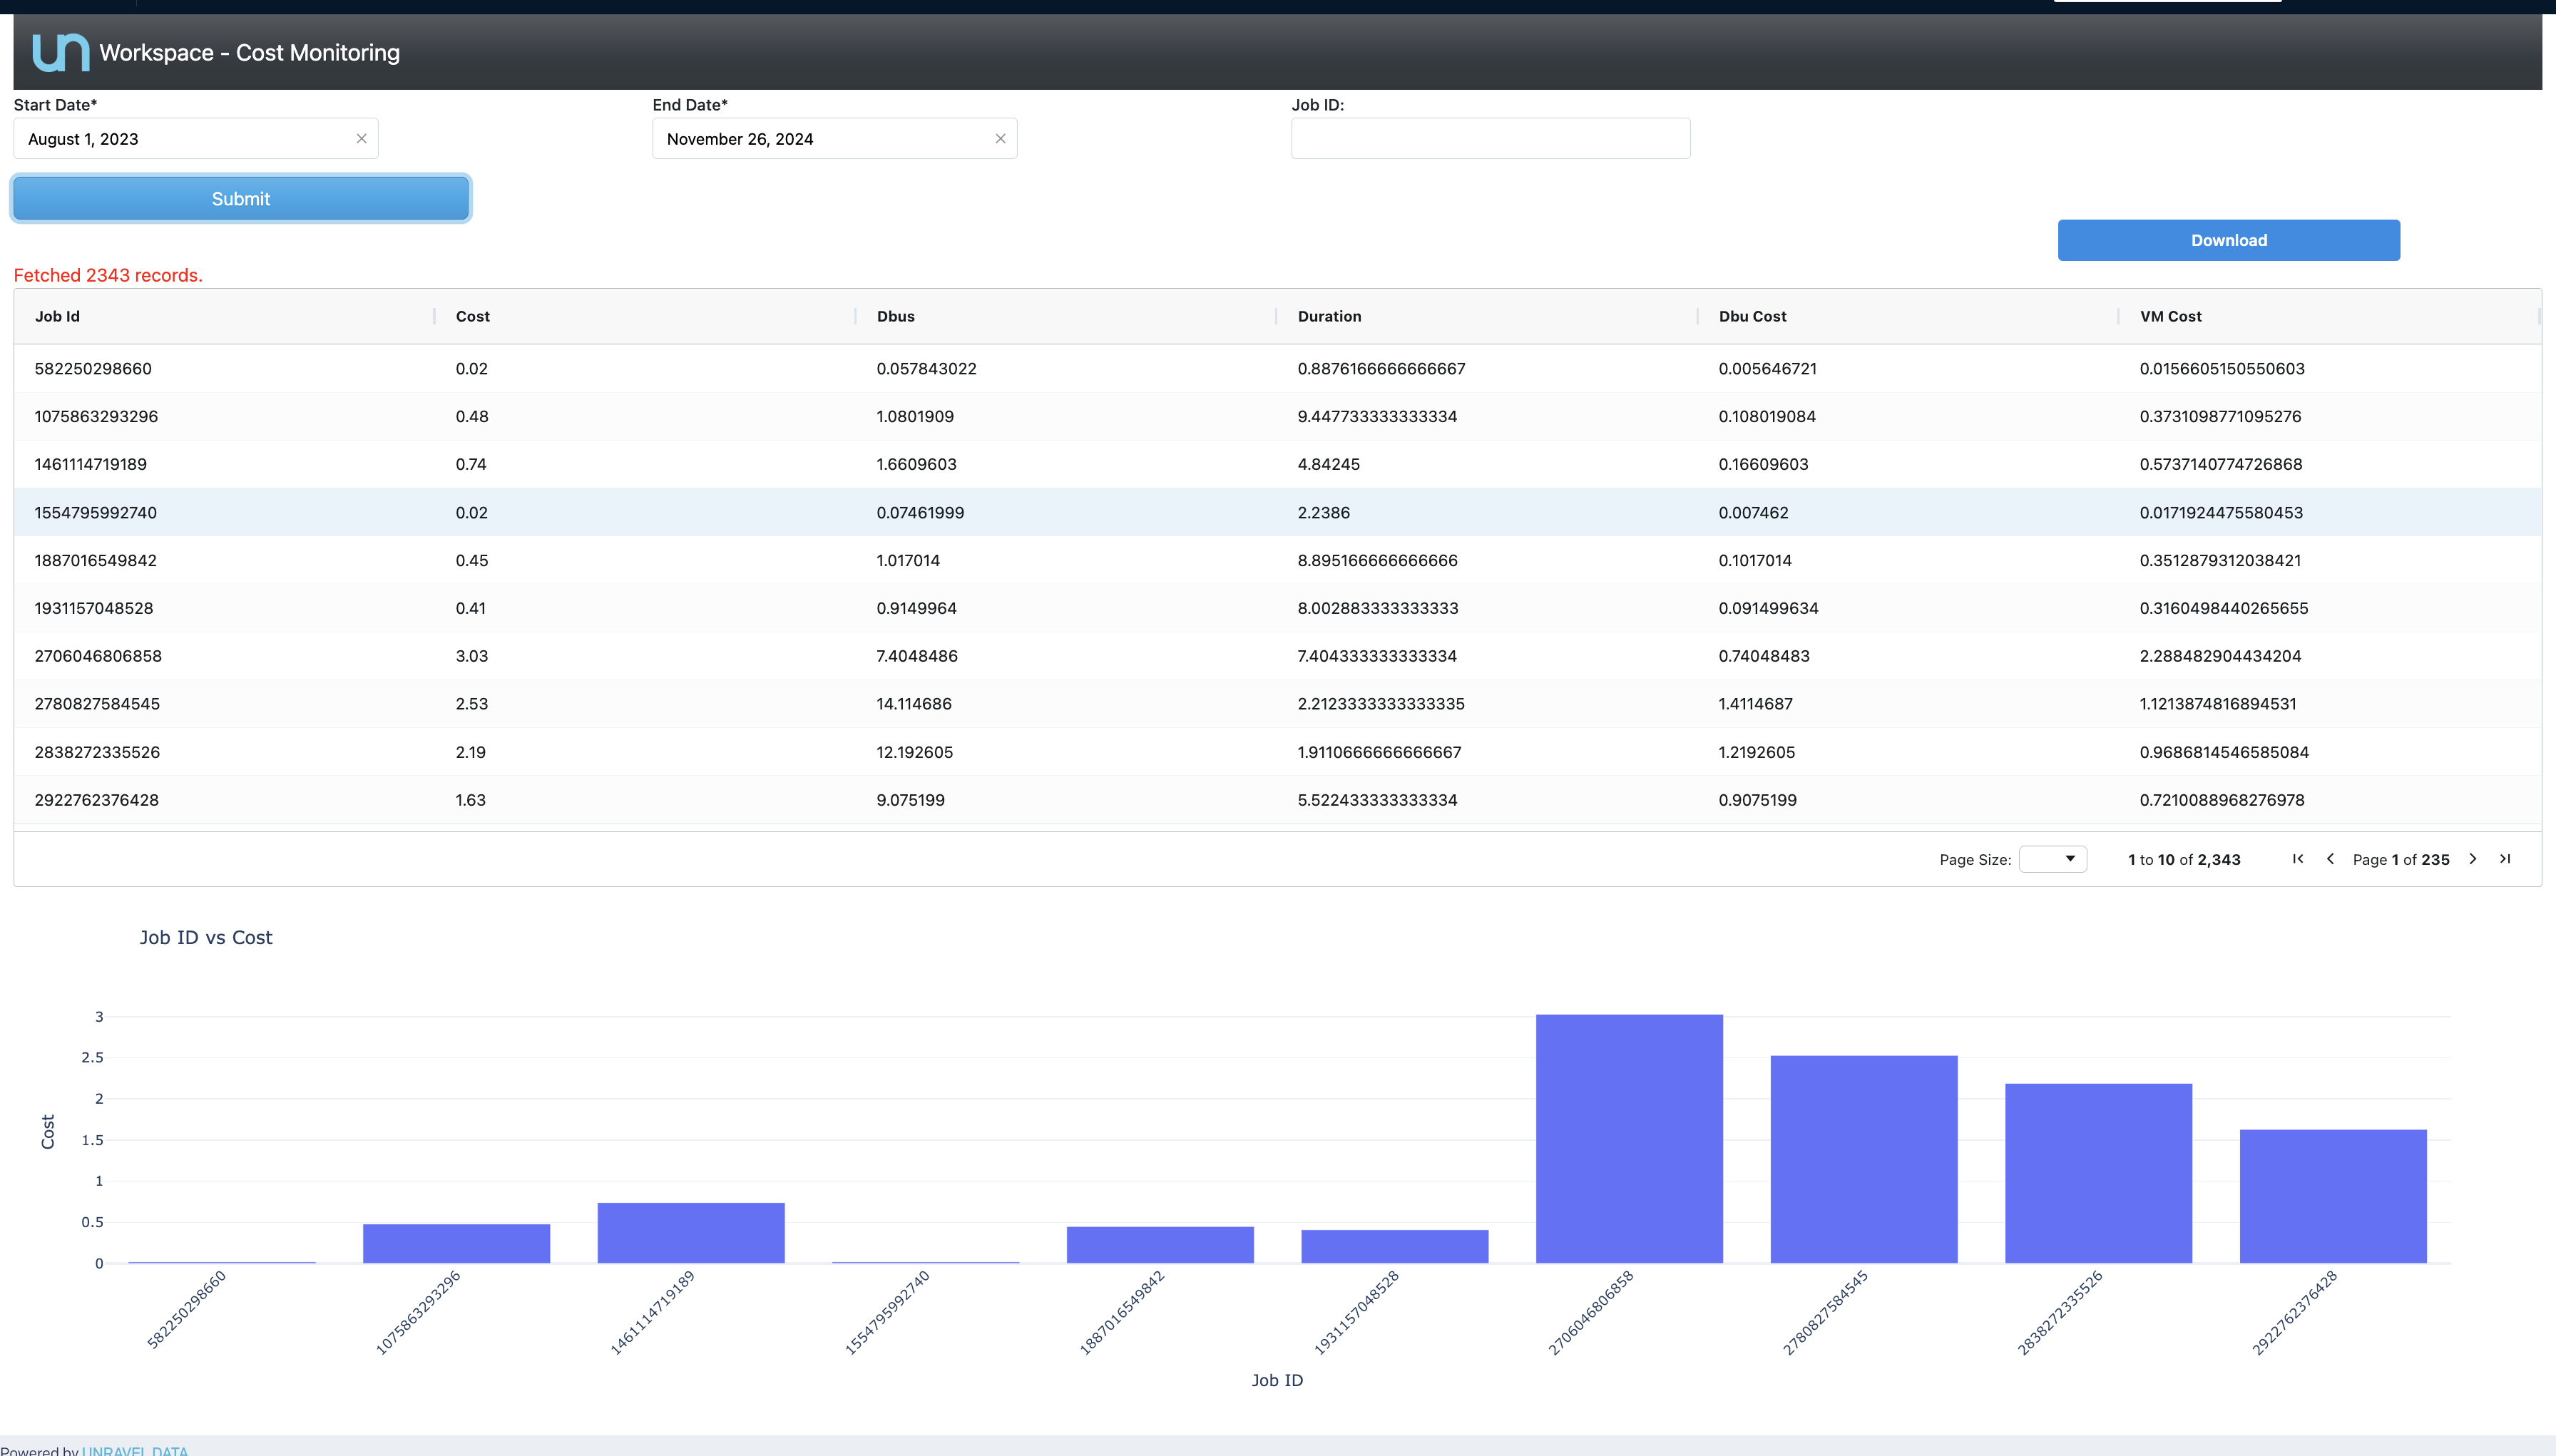Sort the table by the Cost column header
This screenshot has width=2556, height=1456.
click(x=473, y=316)
